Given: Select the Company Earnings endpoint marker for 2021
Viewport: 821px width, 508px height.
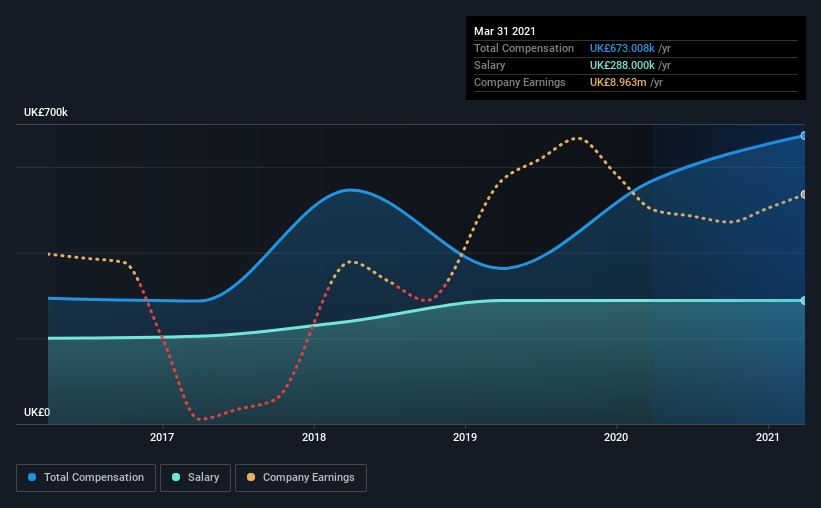Looking at the screenshot, I should point(804,194).
